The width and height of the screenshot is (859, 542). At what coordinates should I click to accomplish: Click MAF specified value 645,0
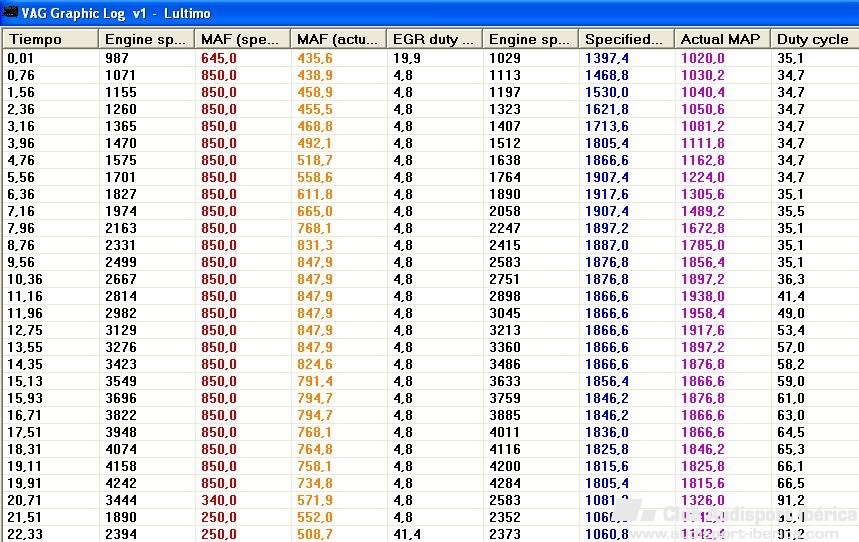(219, 58)
